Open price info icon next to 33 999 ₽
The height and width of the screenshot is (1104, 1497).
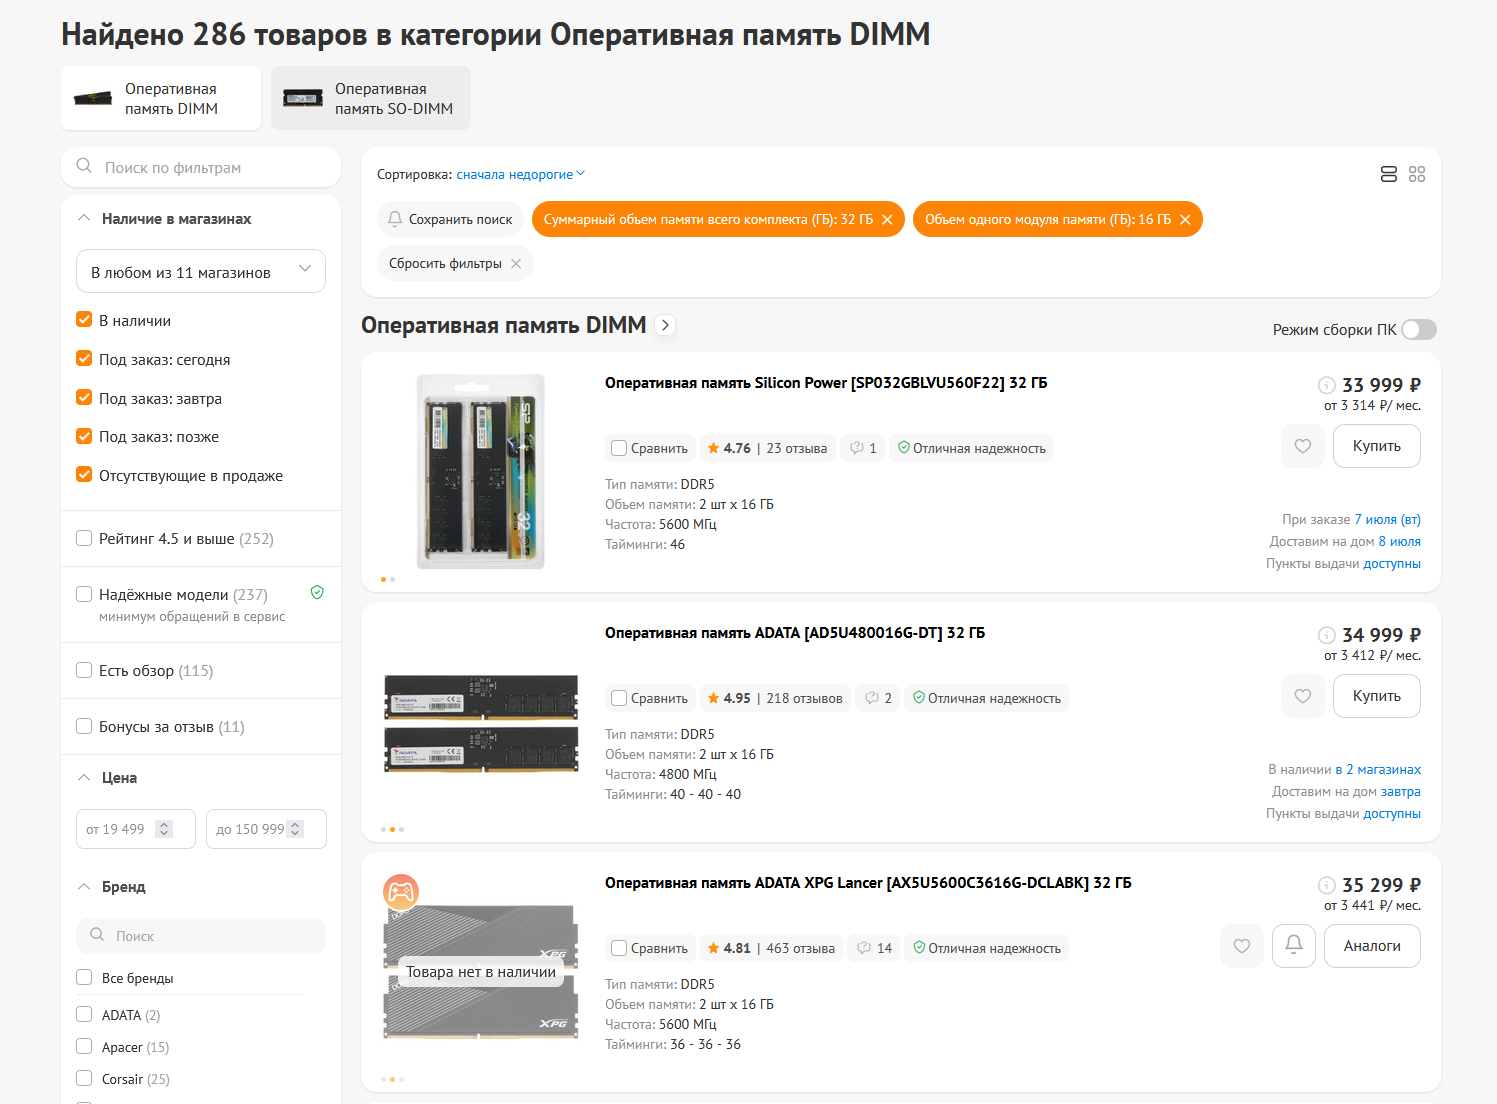(1327, 385)
